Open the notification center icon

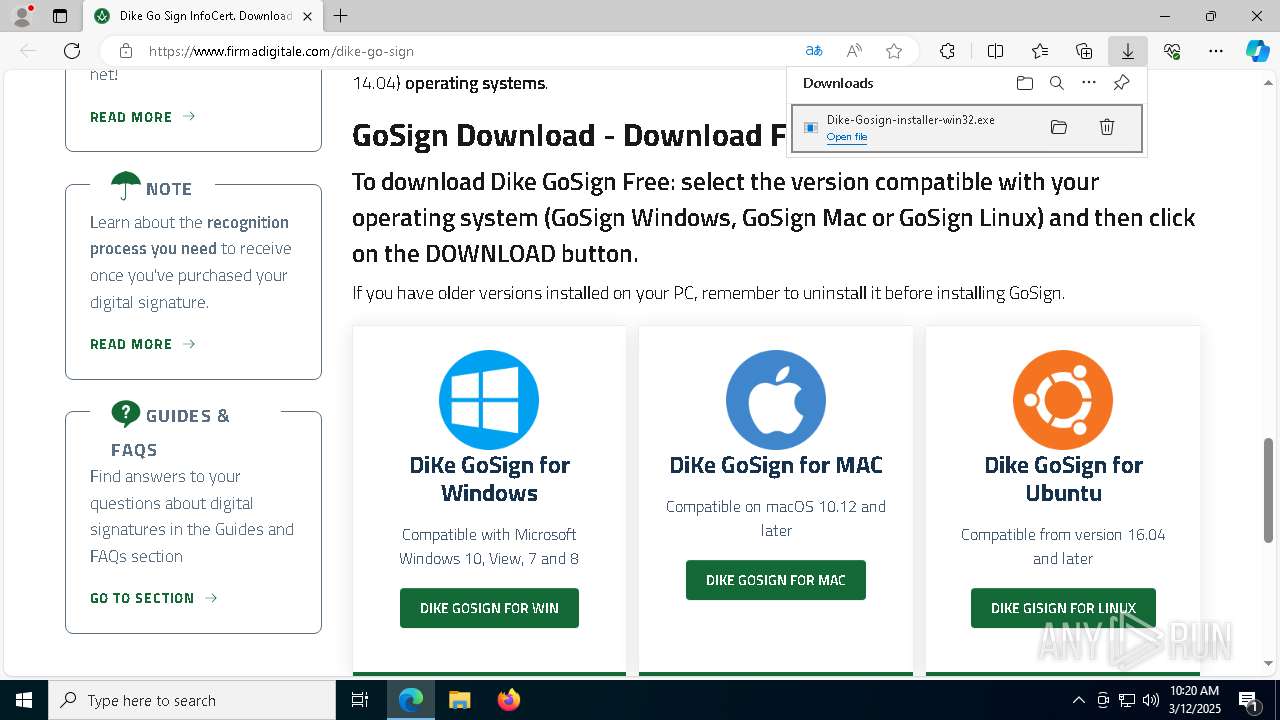click(x=1248, y=700)
